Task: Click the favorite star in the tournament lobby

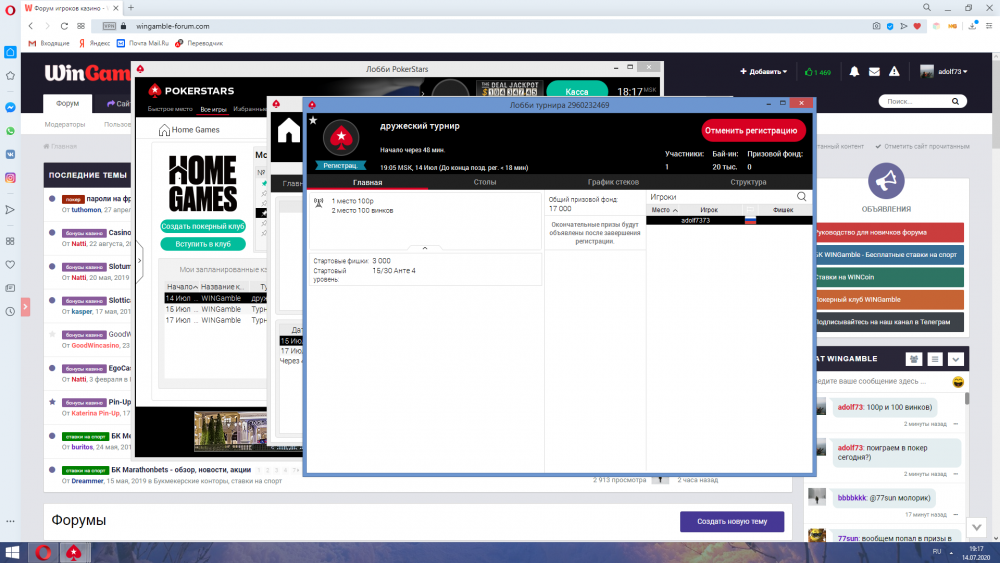Action: coord(313,120)
